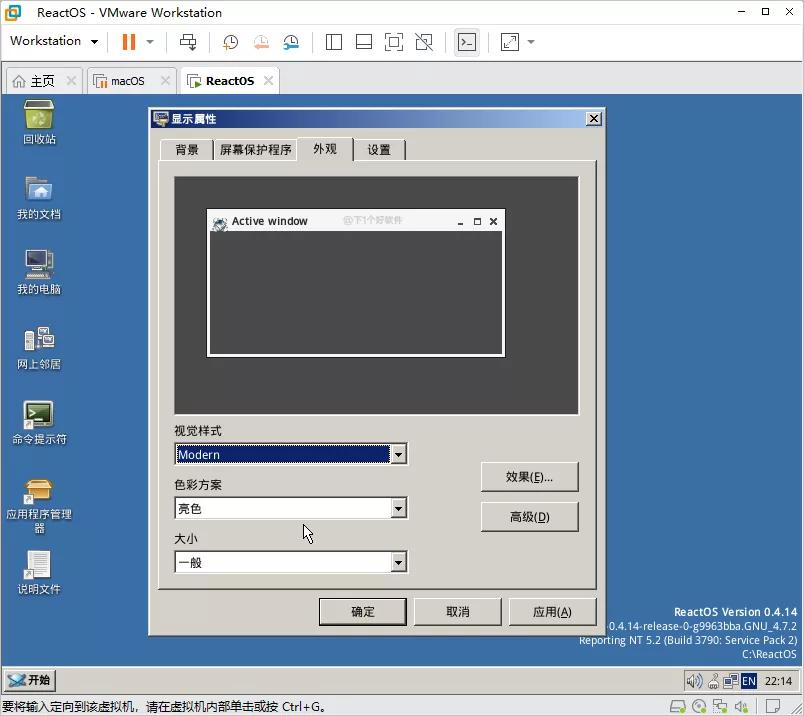
Task: Click the revert snapshot toolbar icon
Action: [x=261, y=42]
